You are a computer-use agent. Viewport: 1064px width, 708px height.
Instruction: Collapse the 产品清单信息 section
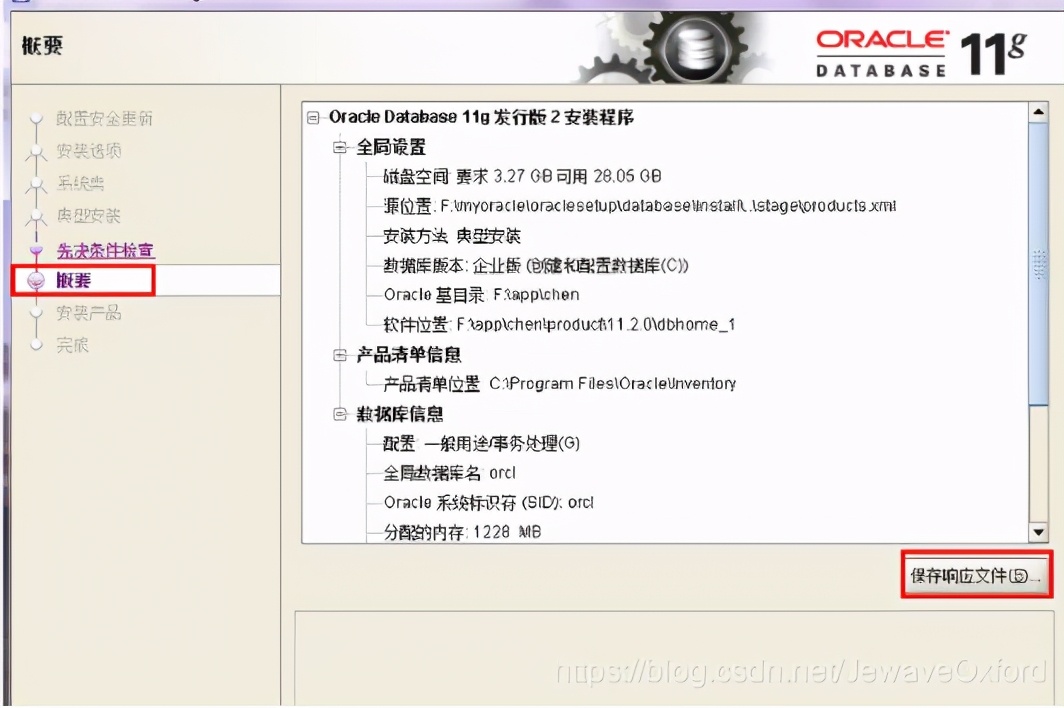pyautogui.click(x=340, y=355)
